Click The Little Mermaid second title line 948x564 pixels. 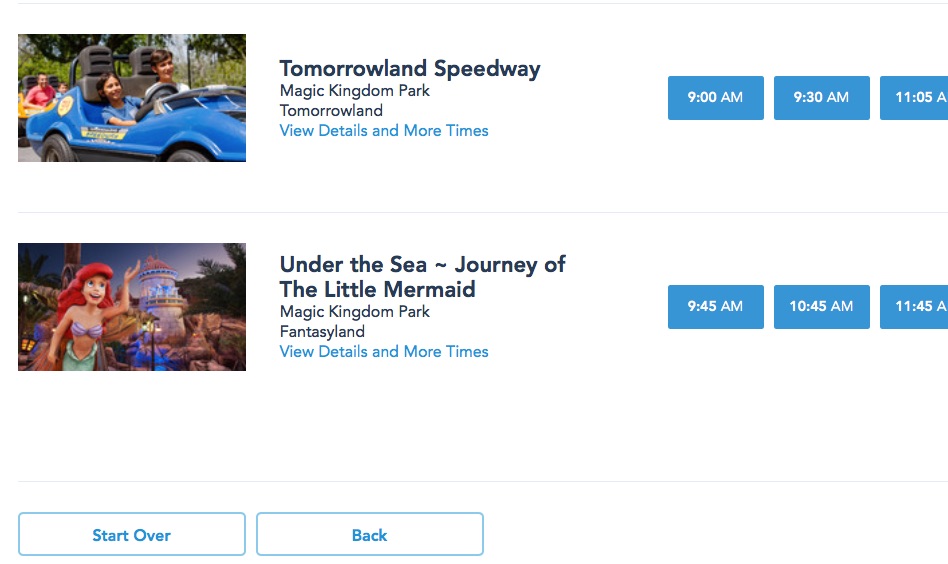pyautogui.click(x=377, y=290)
